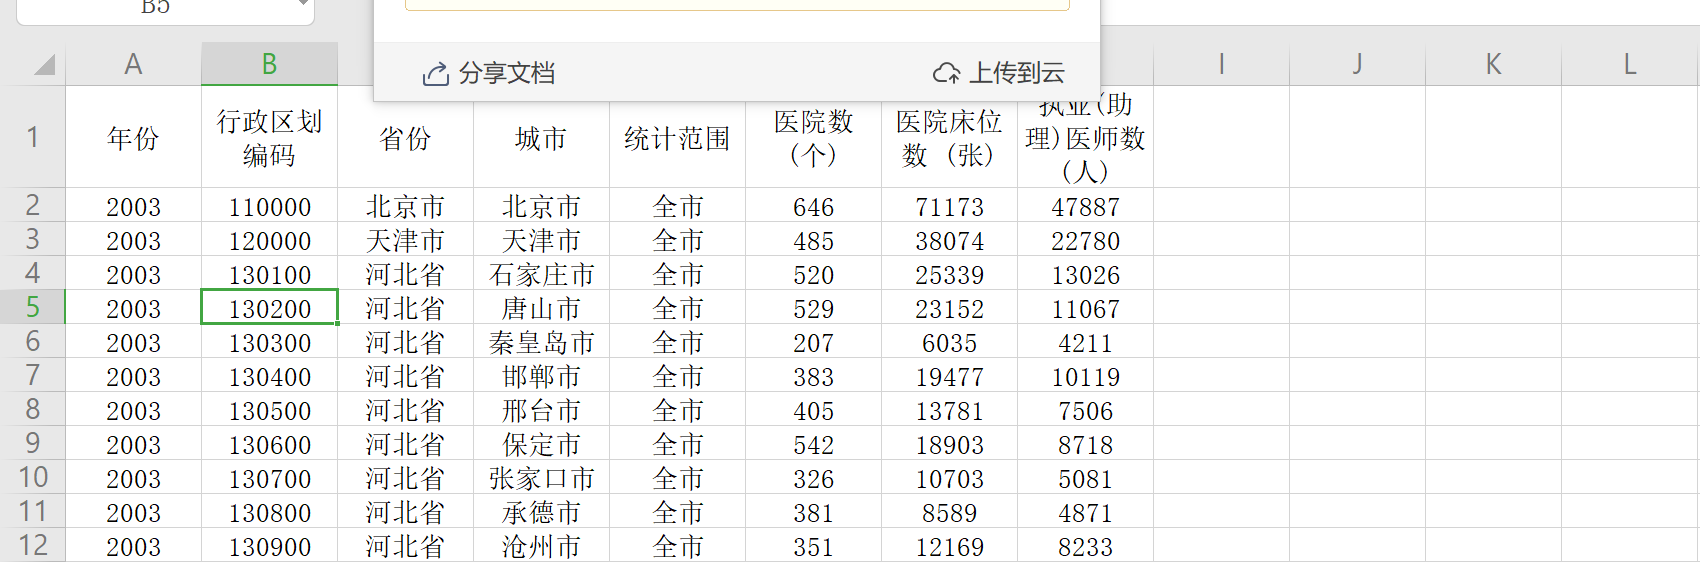Select row 8 header
The height and width of the screenshot is (562, 1700).
pos(33,409)
